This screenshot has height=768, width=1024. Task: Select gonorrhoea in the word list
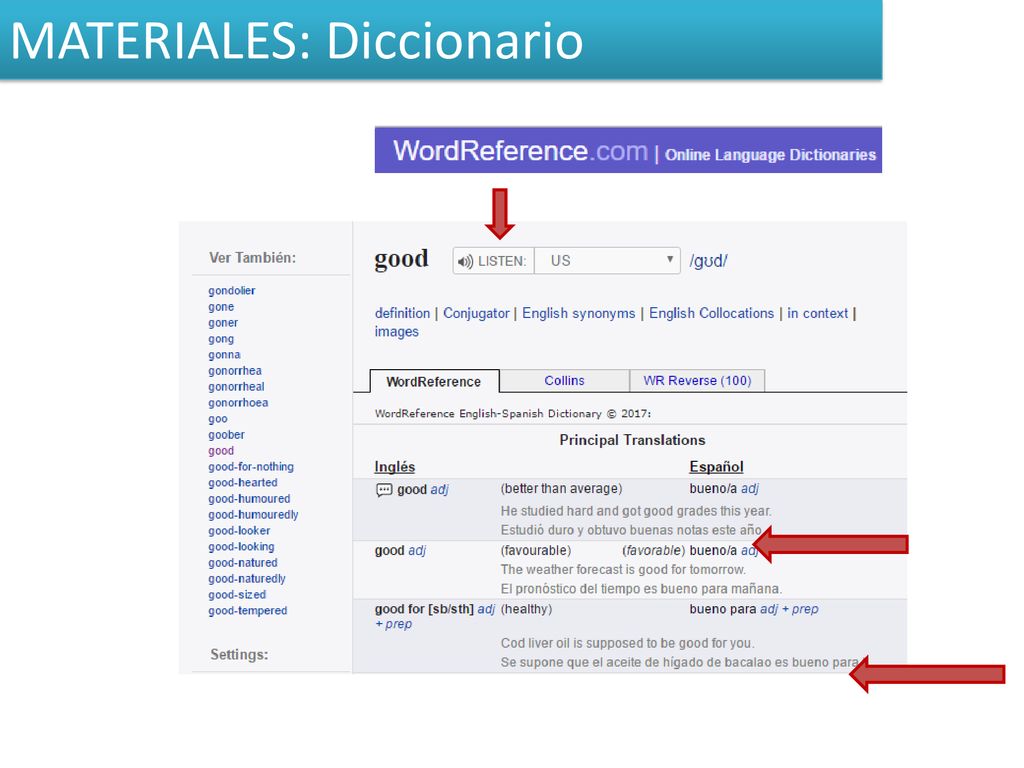238,403
